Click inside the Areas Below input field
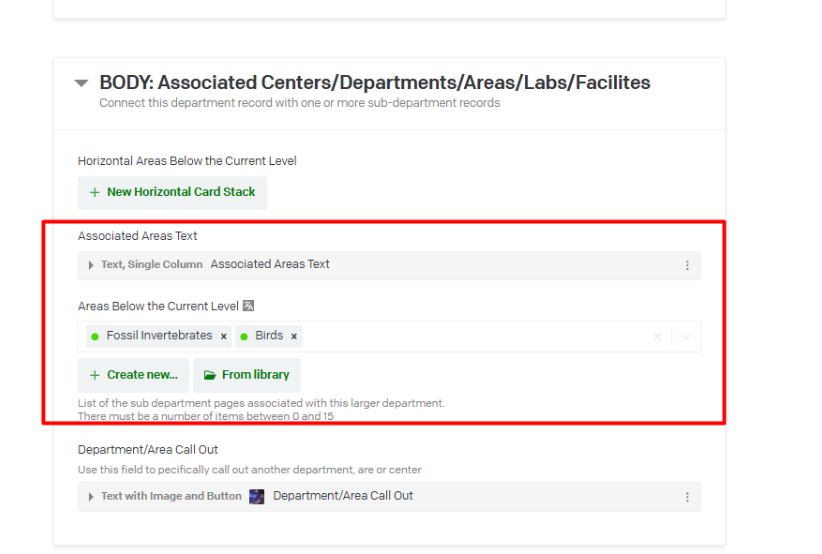 coord(470,337)
